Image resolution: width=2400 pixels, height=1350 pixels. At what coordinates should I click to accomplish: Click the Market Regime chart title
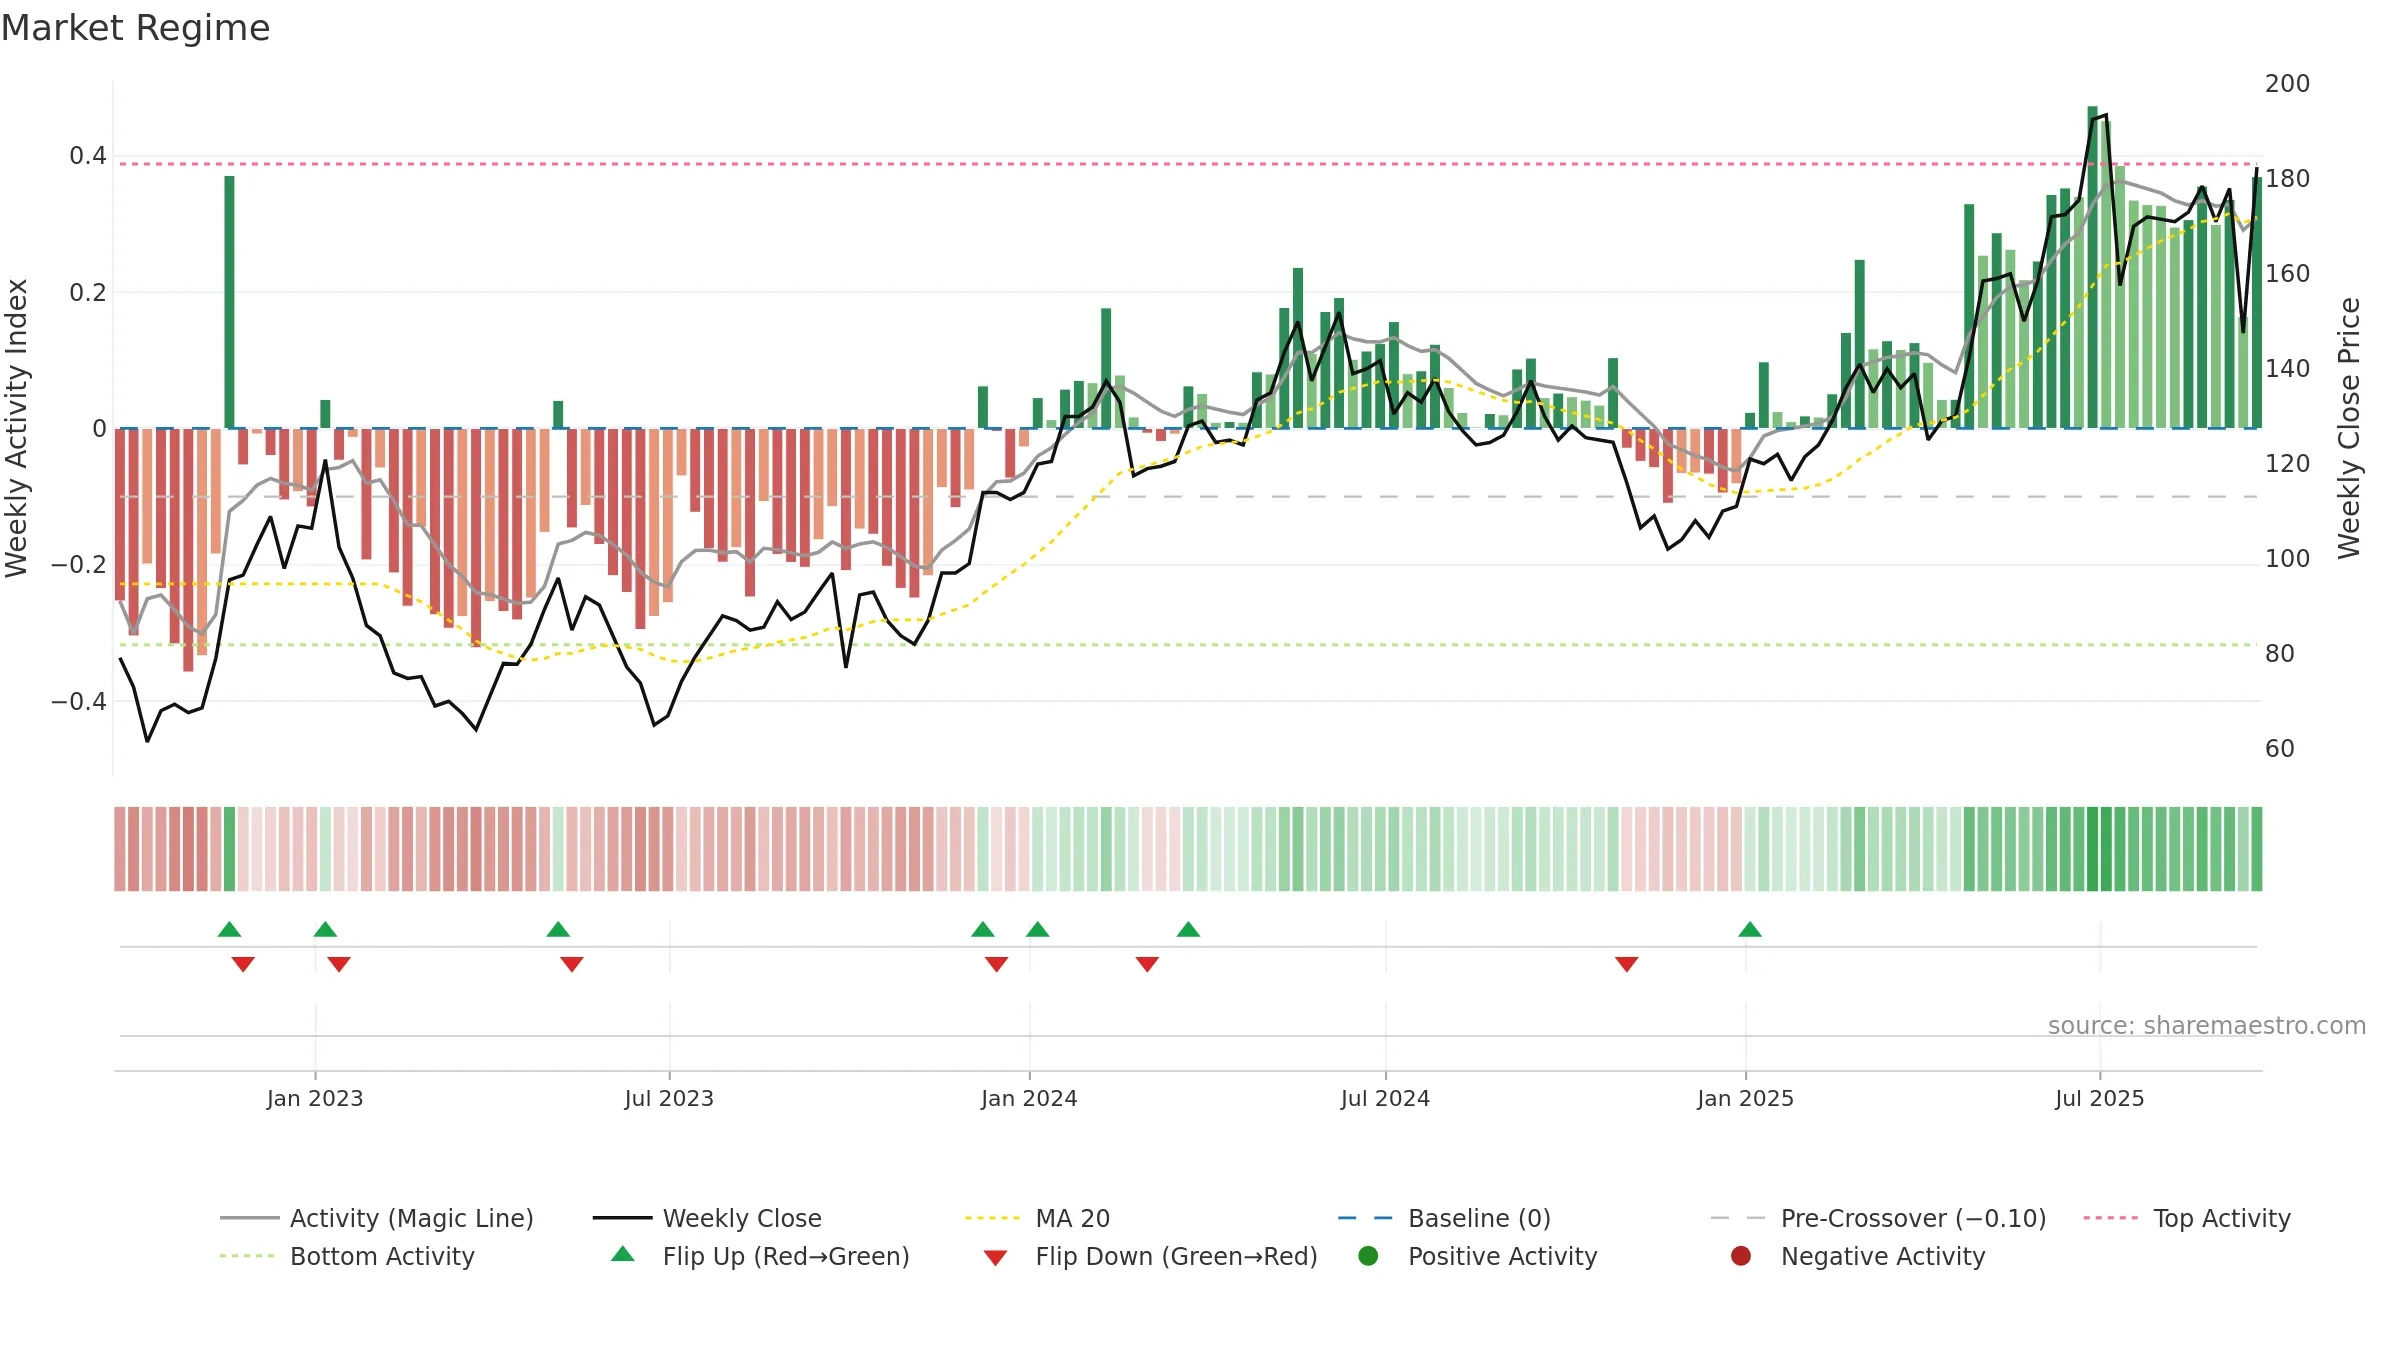(x=135, y=28)
